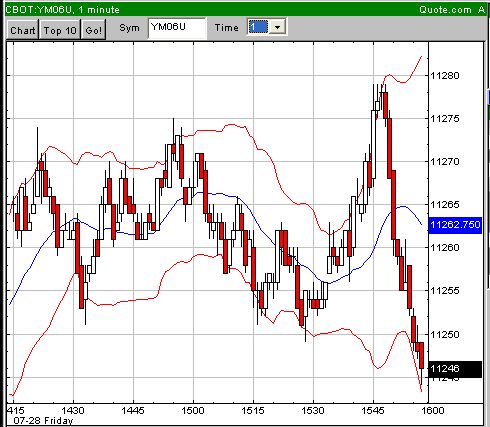This screenshot has height=427, width=490.
Task: Click the 11280 price axis label
Action: click(445, 76)
